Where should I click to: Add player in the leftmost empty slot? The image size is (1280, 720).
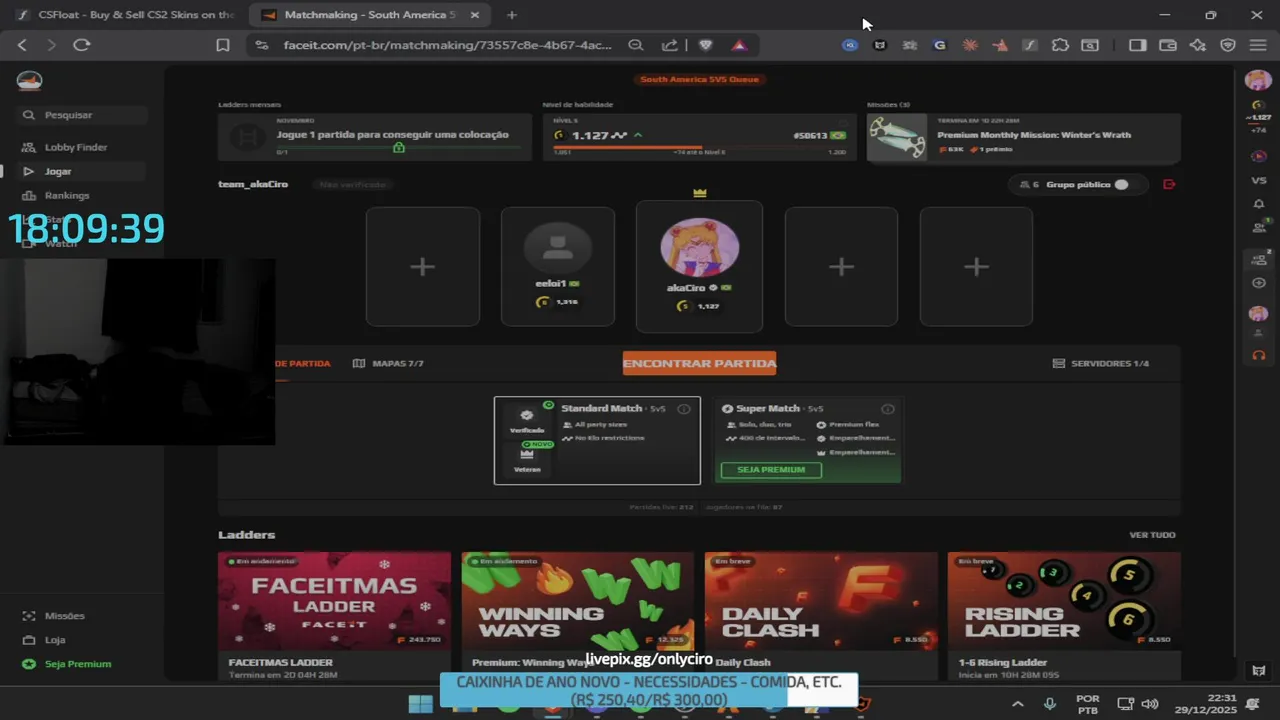422,266
